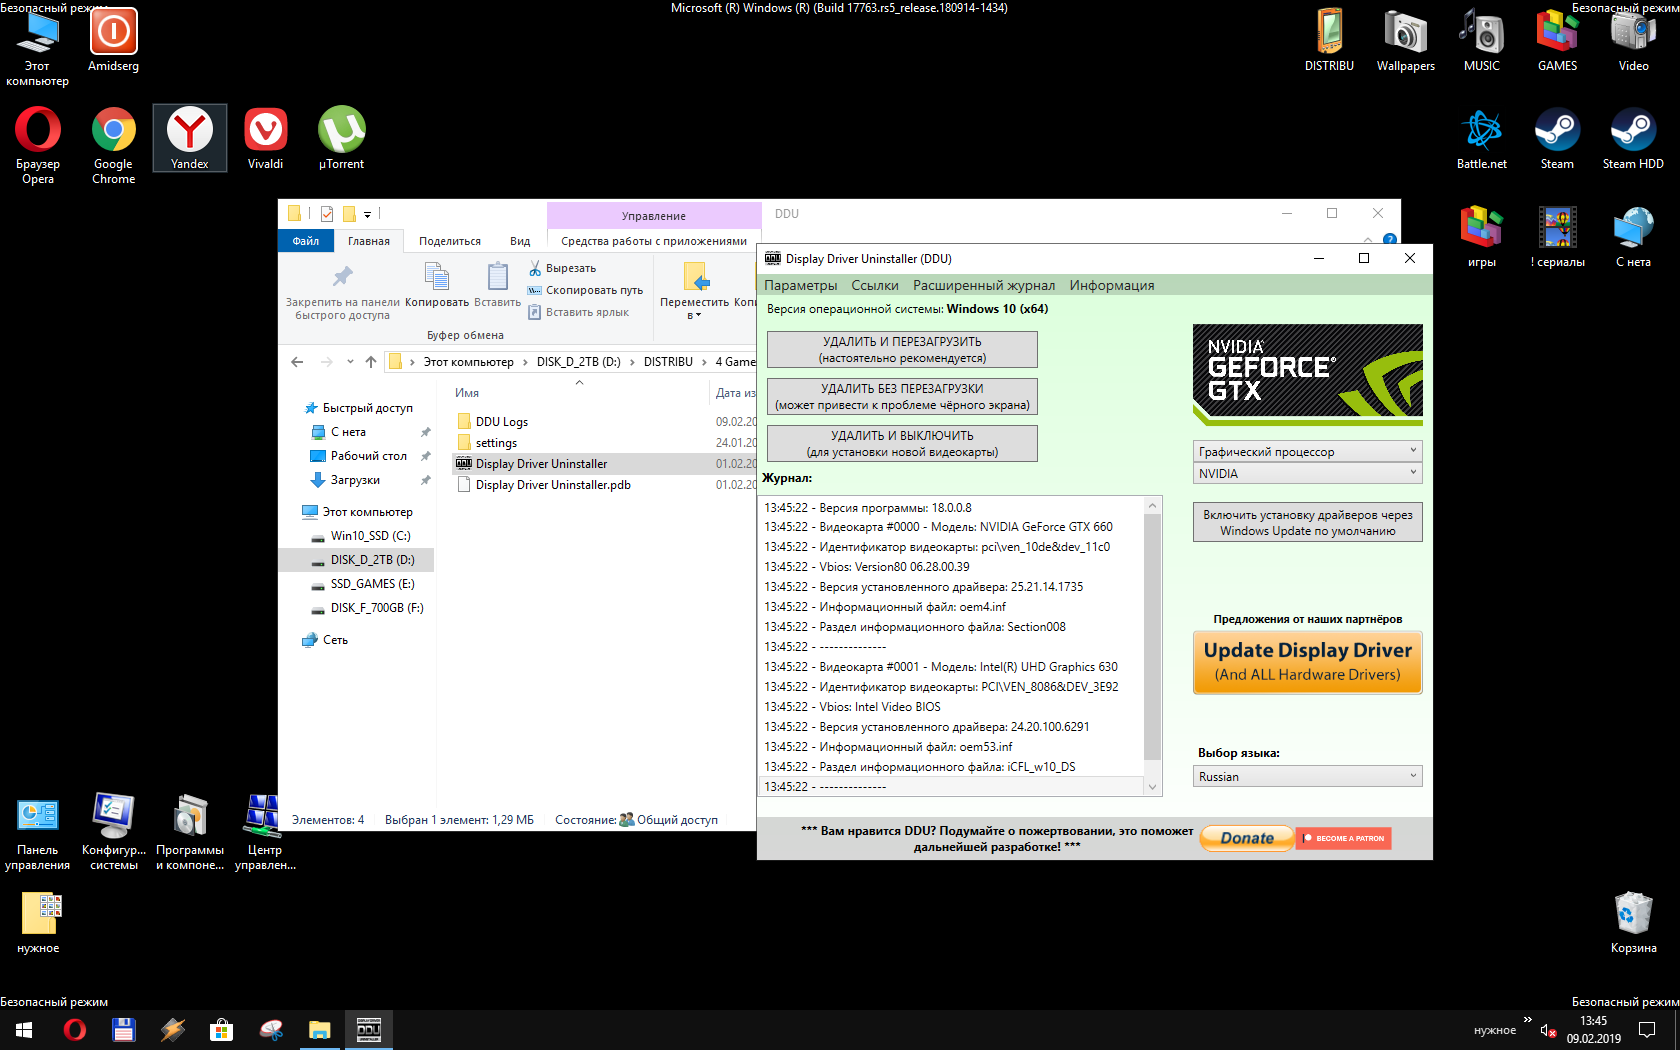Open the Расширенный журнал menu

point(984,285)
